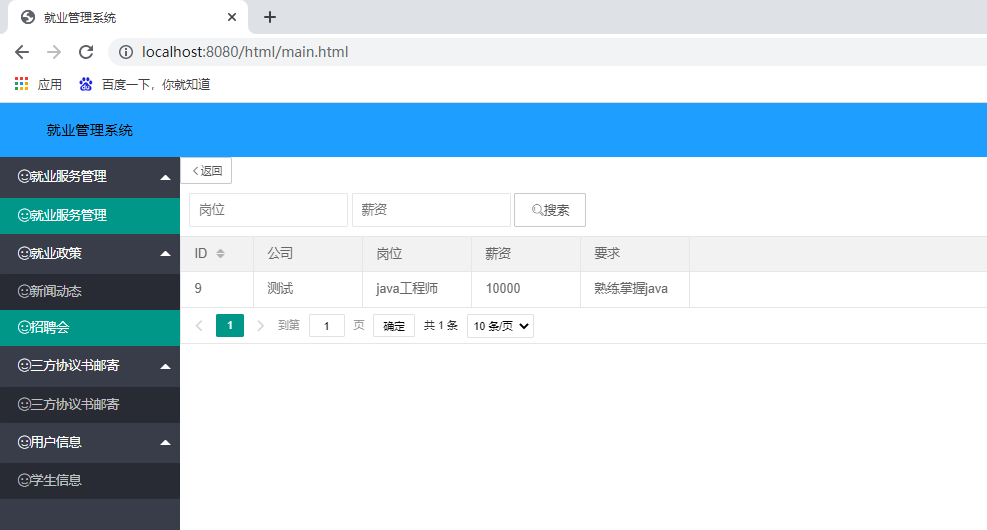Click the ID cell showing 9
The image size is (987, 530).
[217, 289]
